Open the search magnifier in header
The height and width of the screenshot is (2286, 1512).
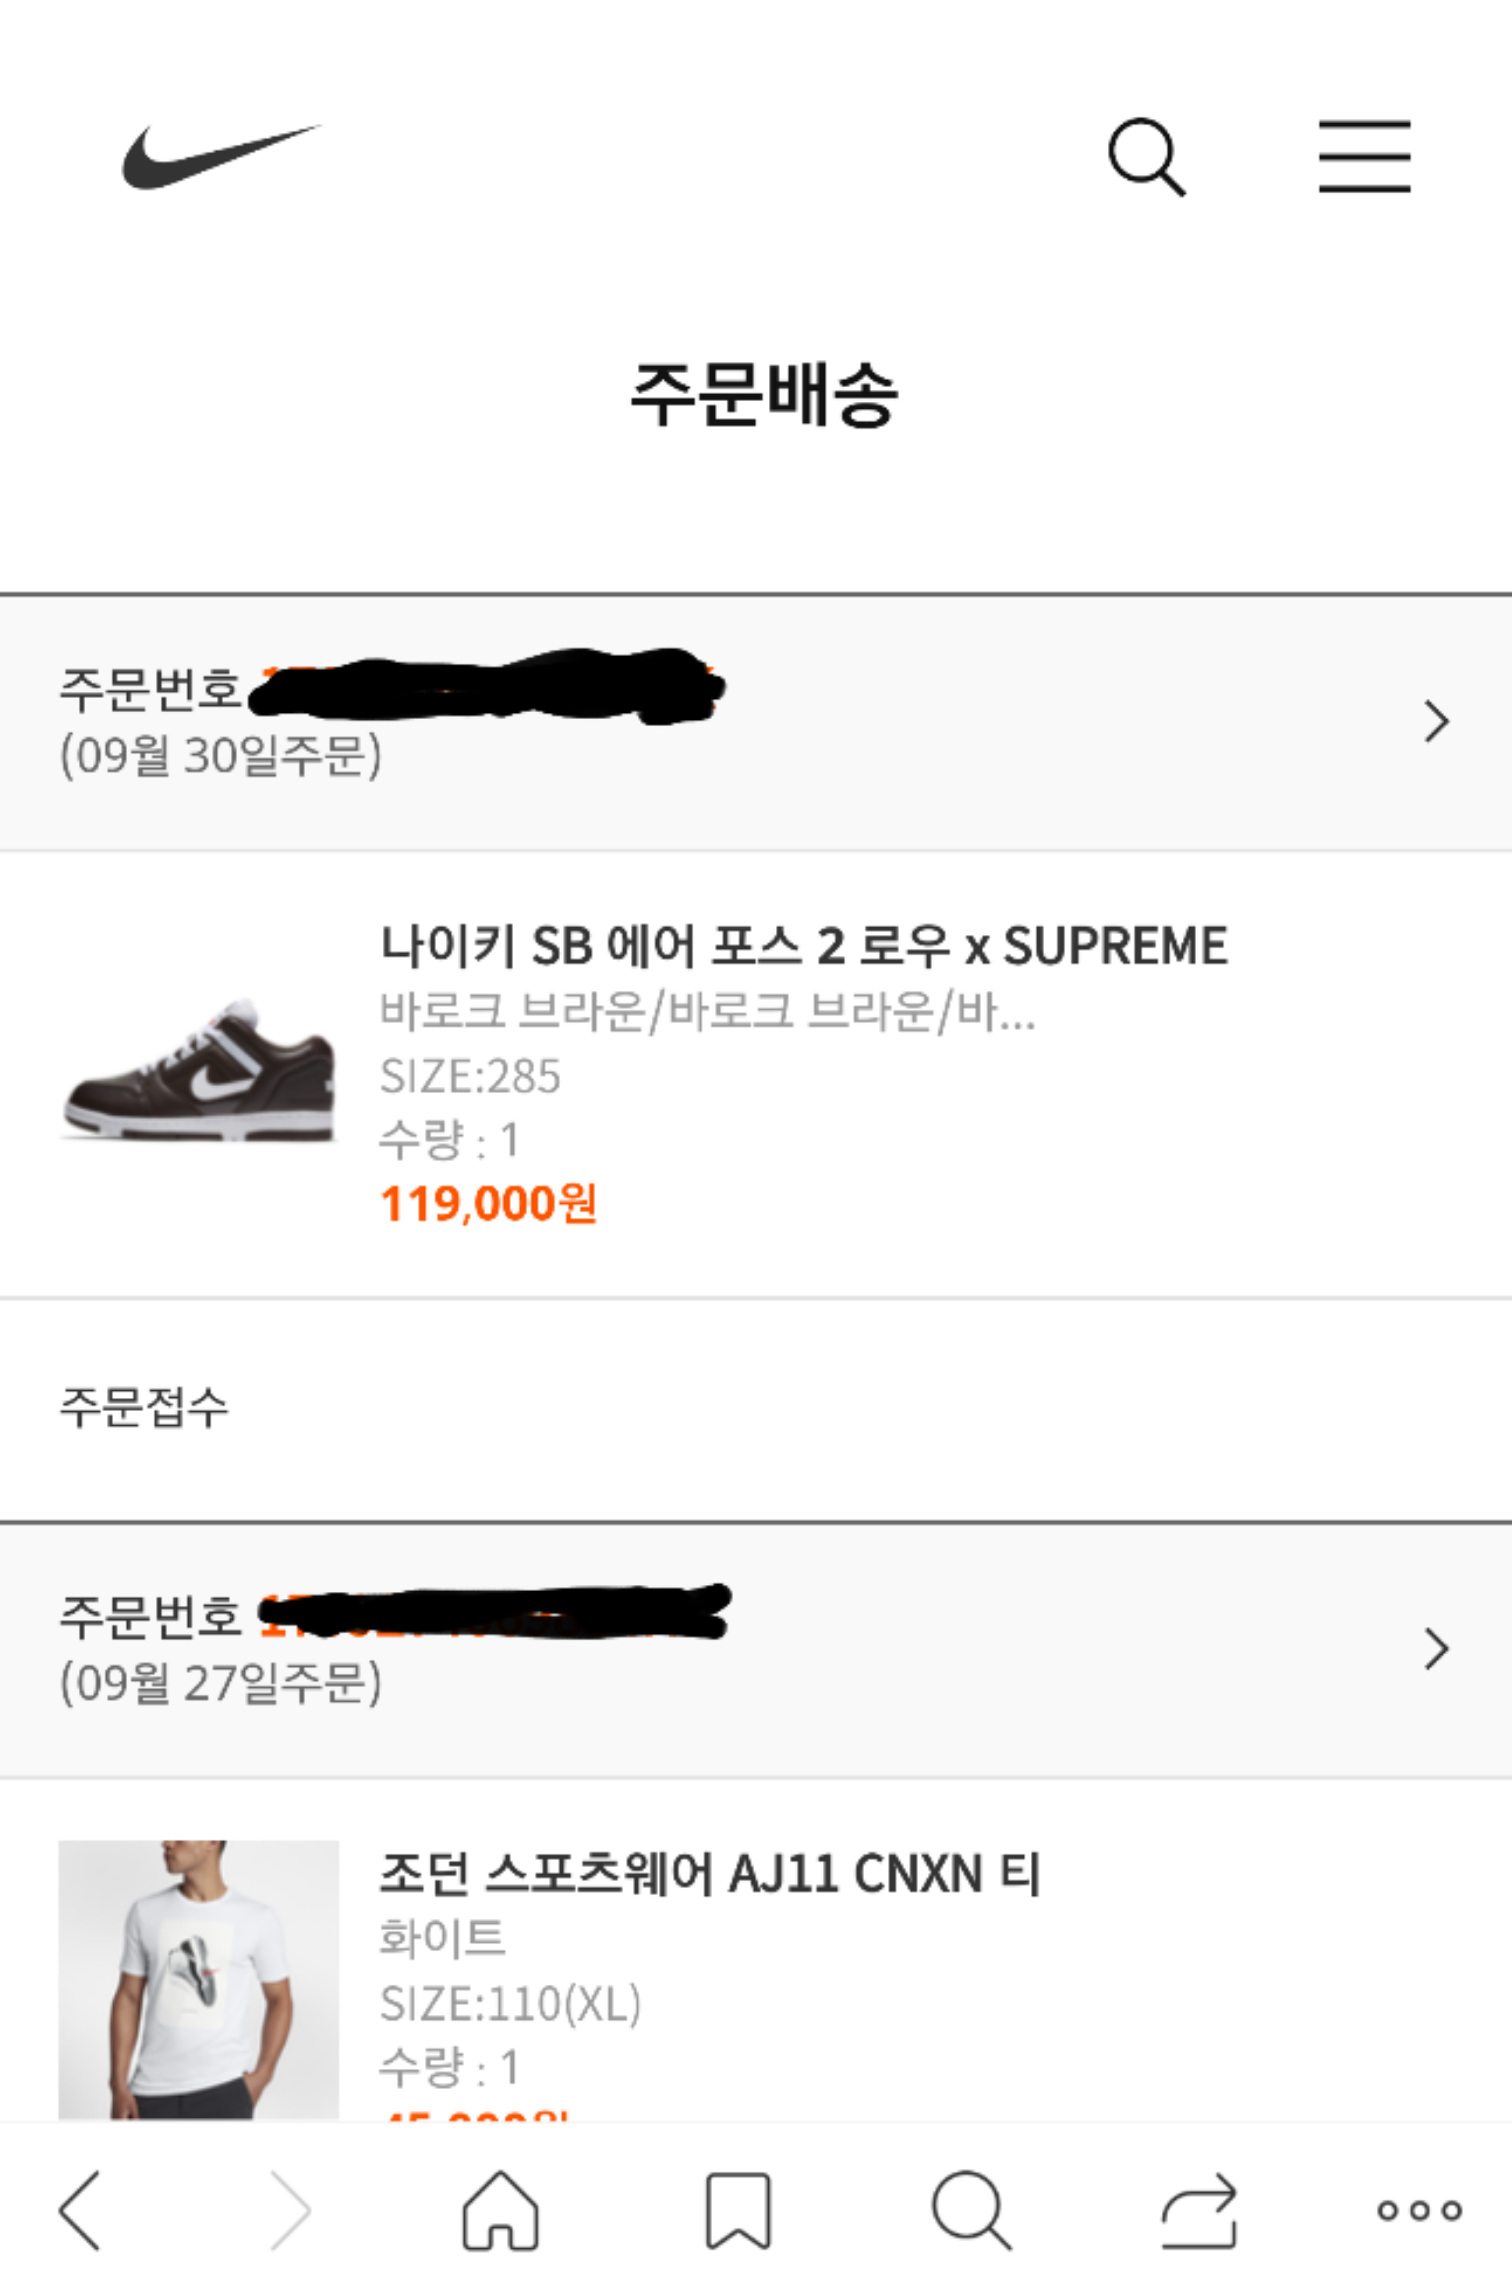point(1146,157)
